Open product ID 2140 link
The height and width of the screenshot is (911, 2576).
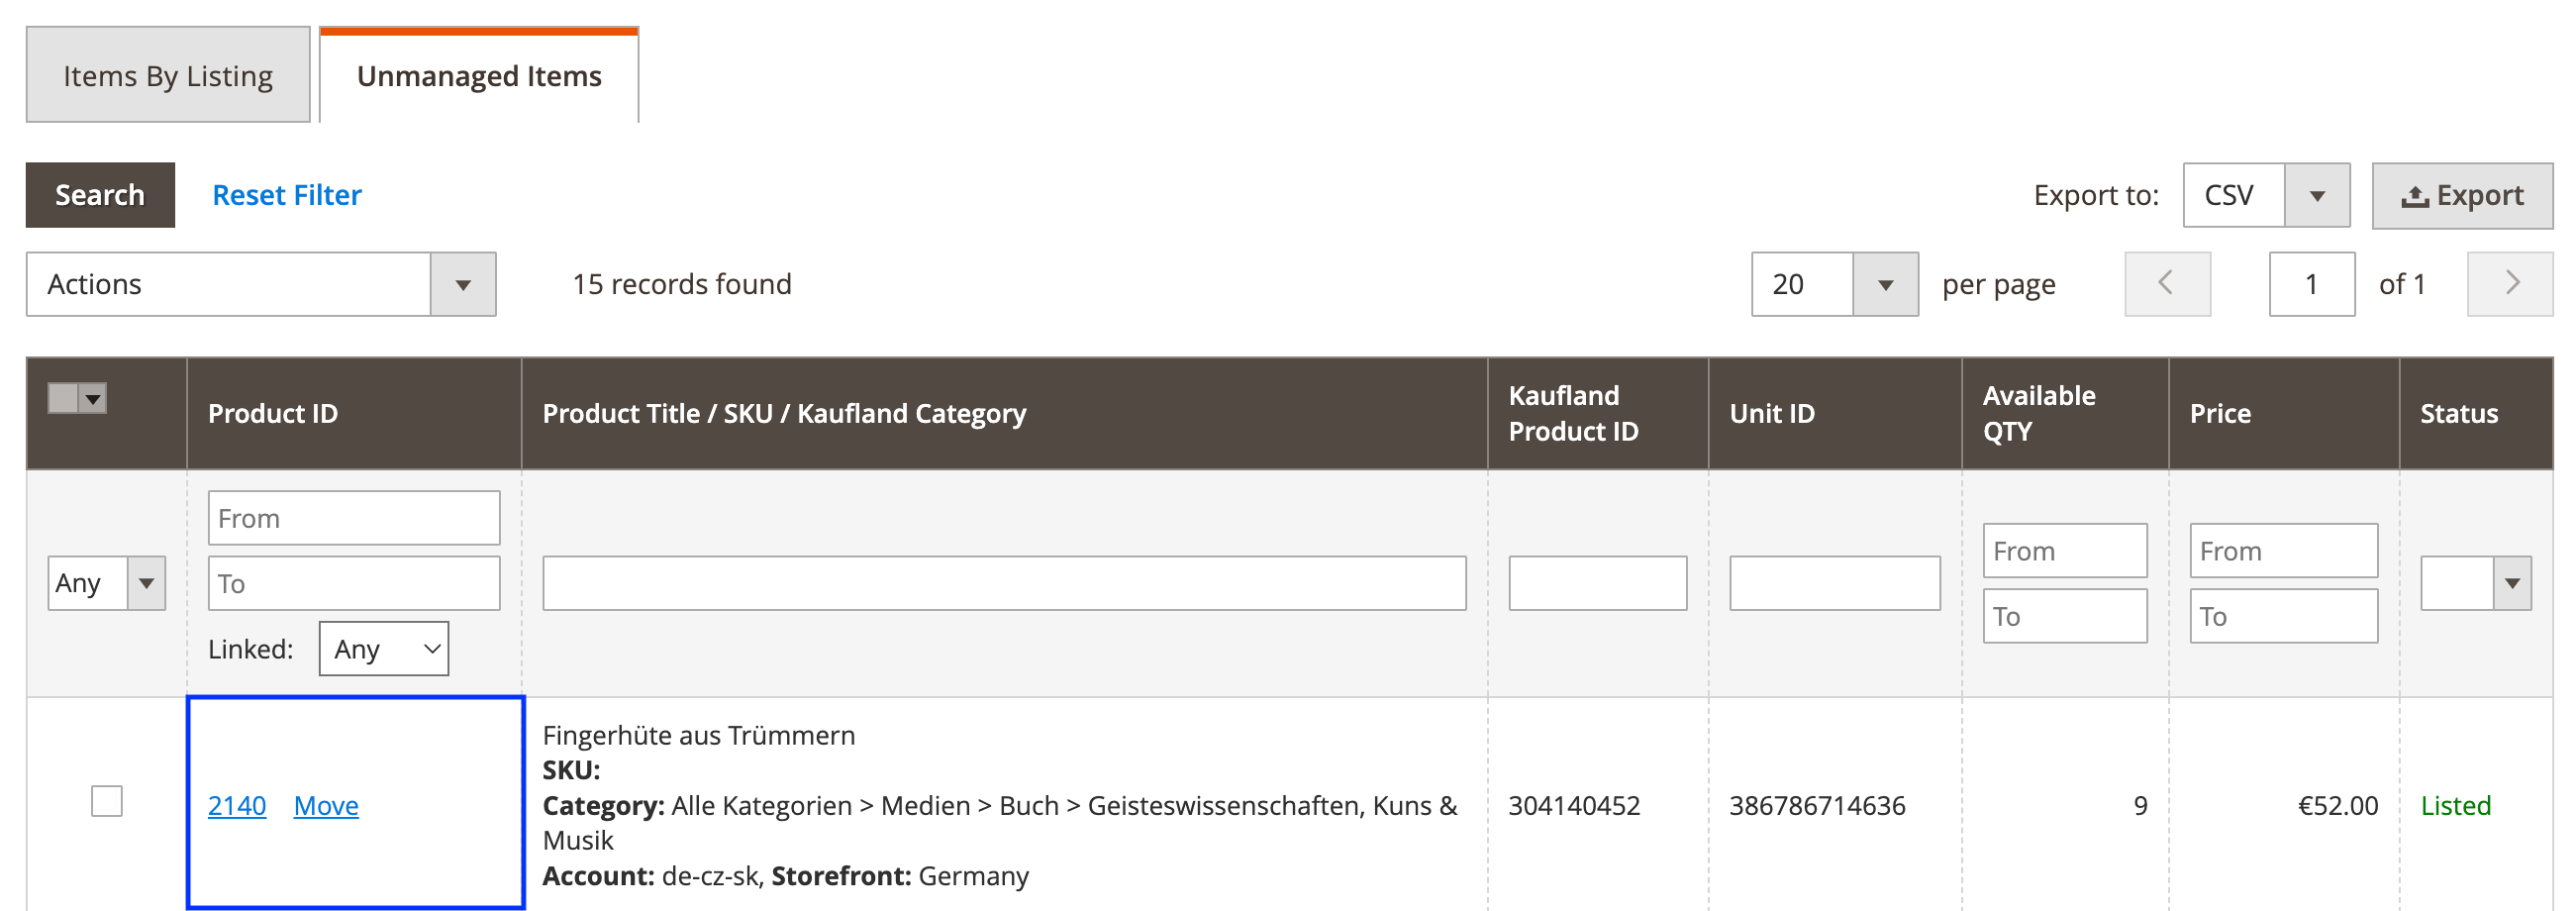point(237,806)
